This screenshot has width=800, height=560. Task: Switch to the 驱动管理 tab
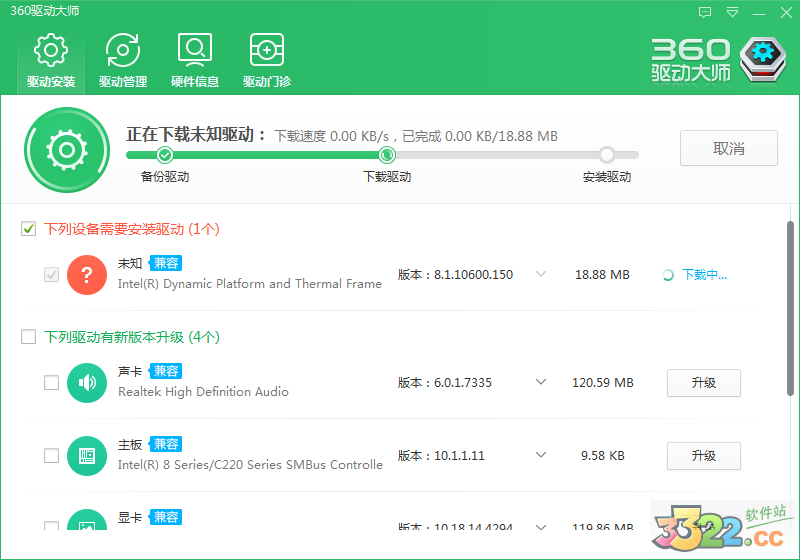pos(123,61)
